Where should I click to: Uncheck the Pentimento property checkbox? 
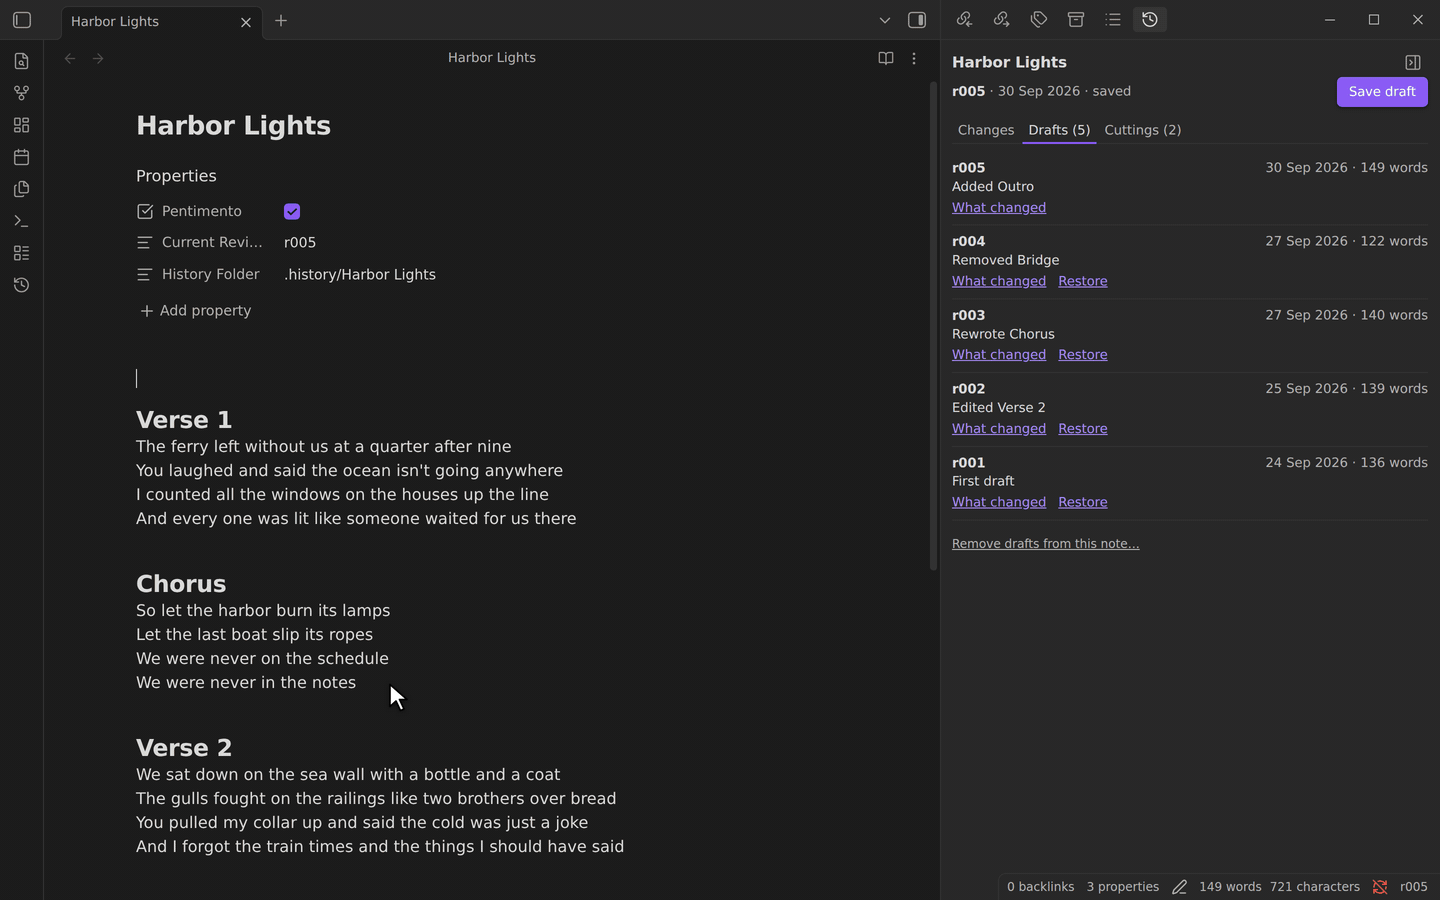coord(292,211)
